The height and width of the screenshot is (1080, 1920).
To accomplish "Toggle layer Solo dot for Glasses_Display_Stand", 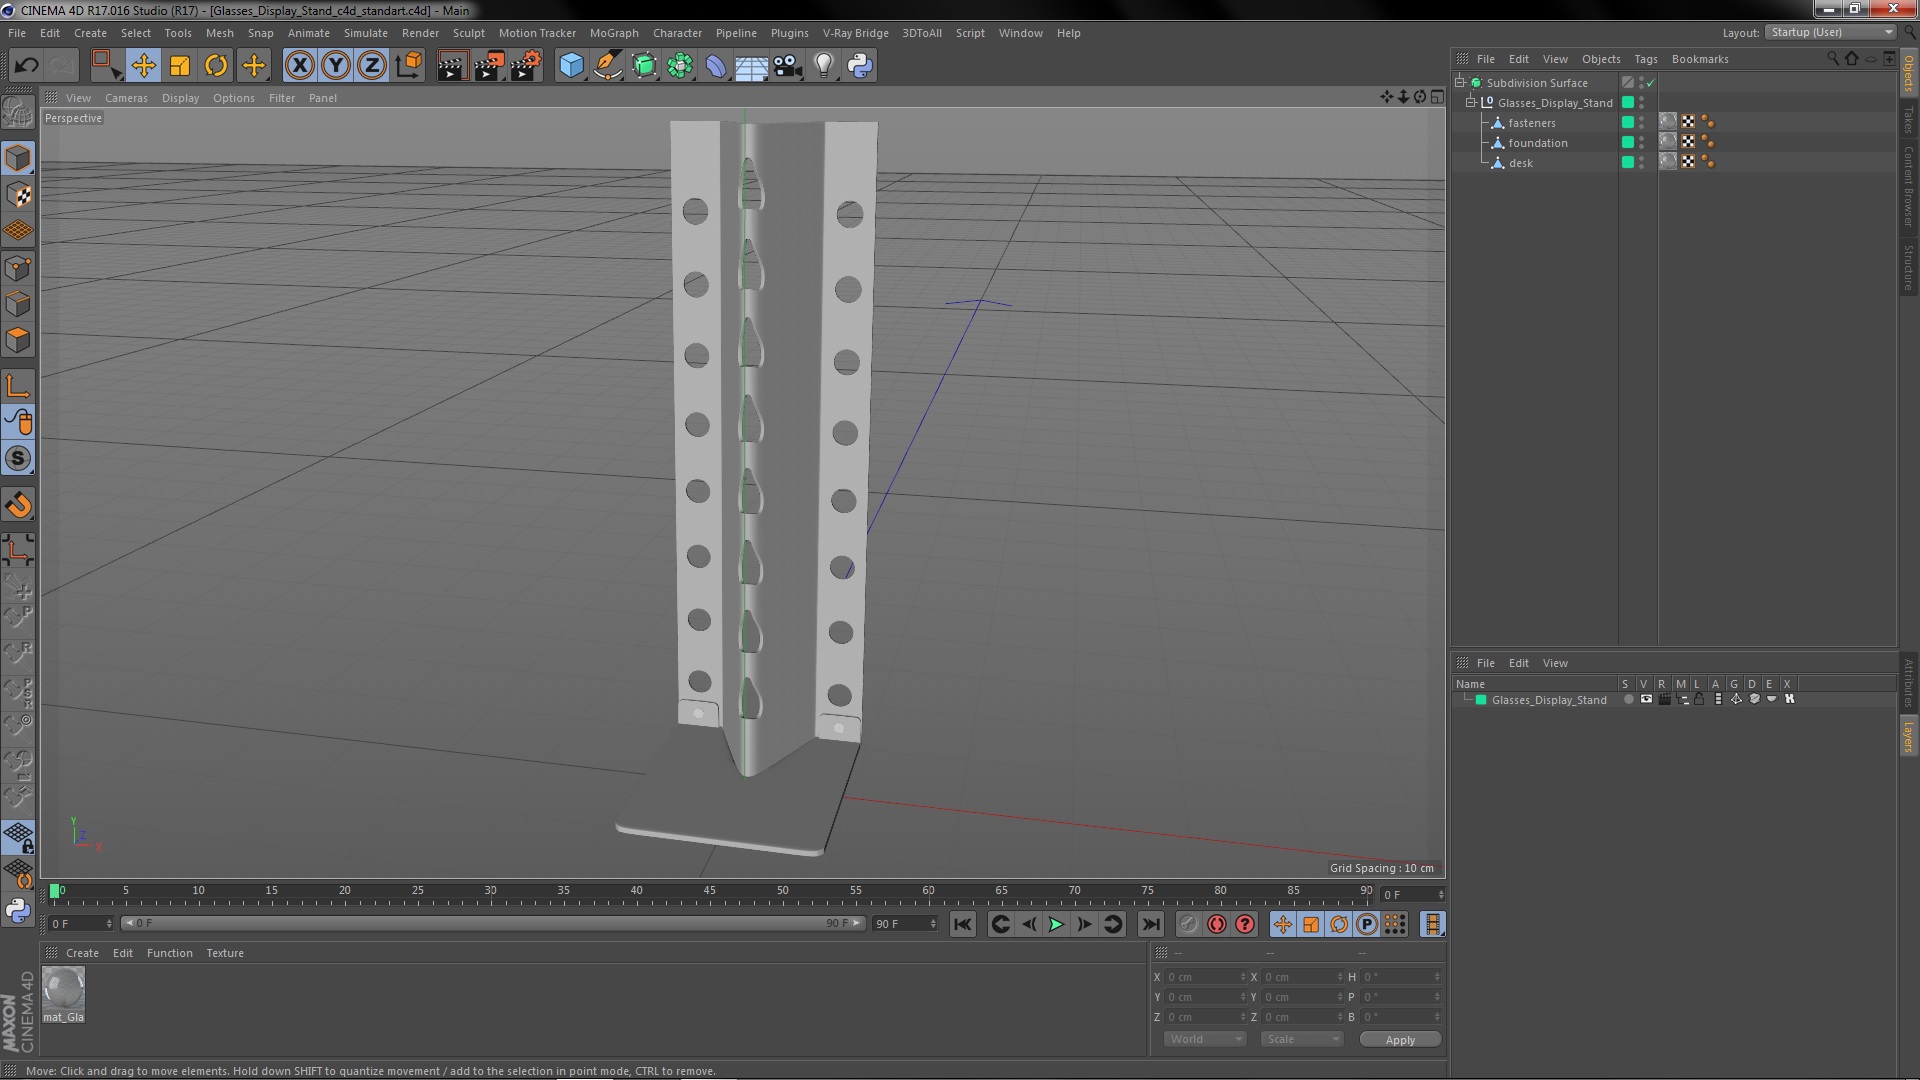I will 1628,699.
